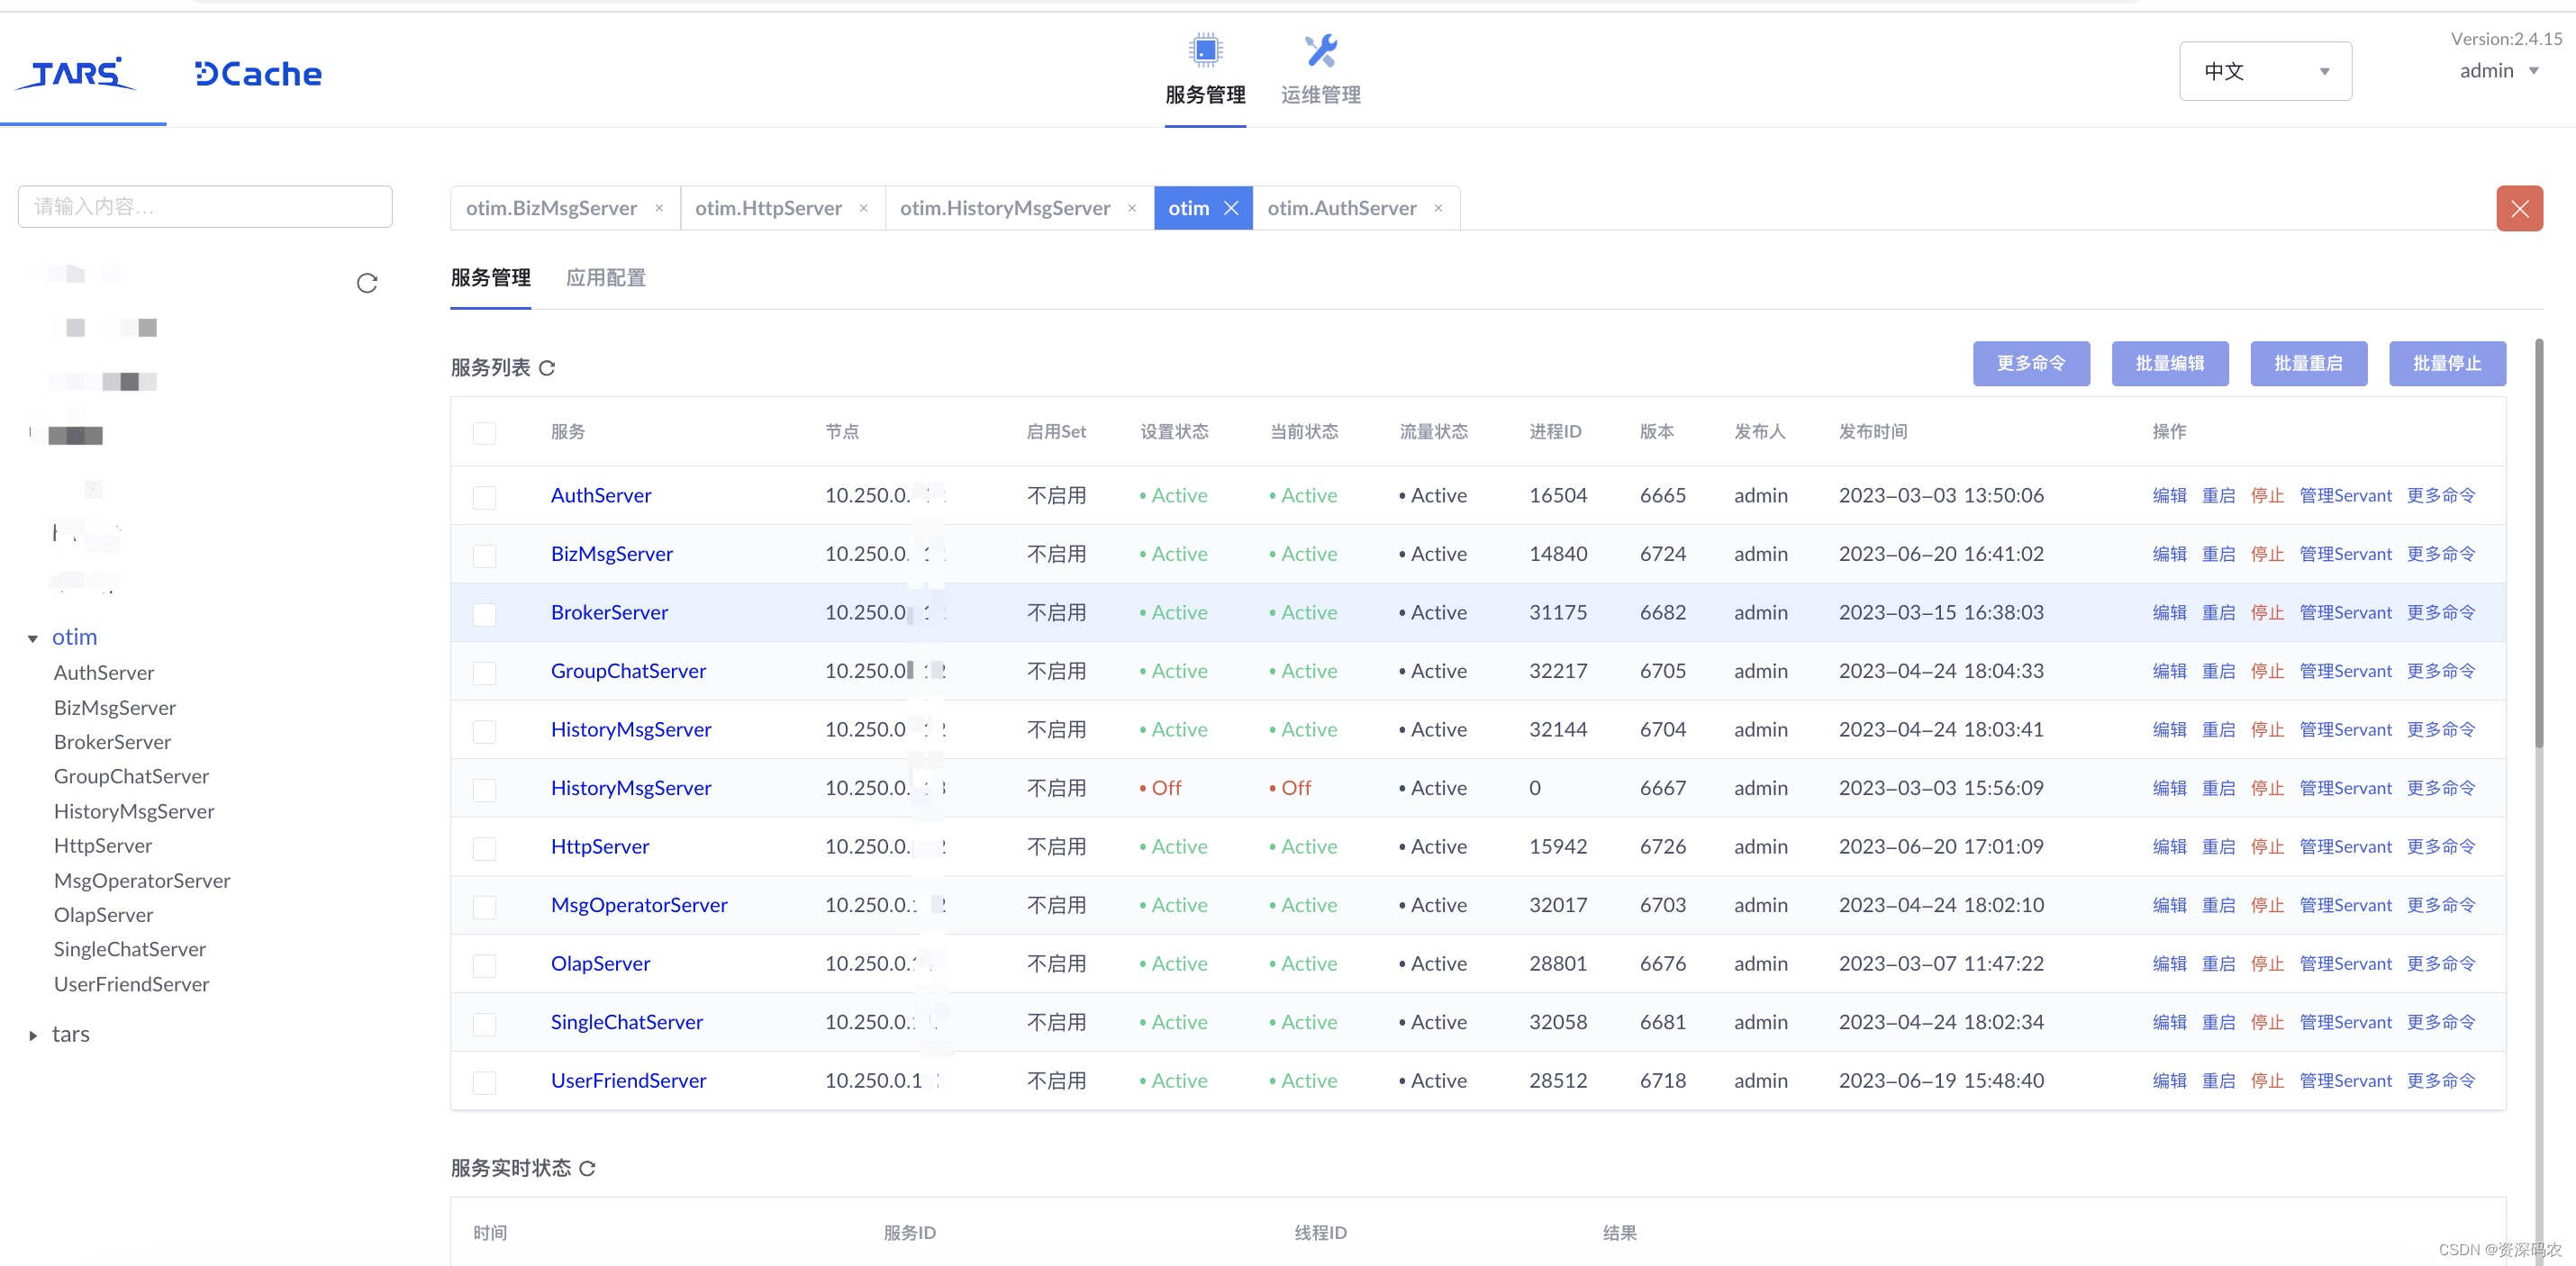The width and height of the screenshot is (2576, 1266).
Task: Close the otim.HistoryMsgServer tab
Action: (1132, 208)
